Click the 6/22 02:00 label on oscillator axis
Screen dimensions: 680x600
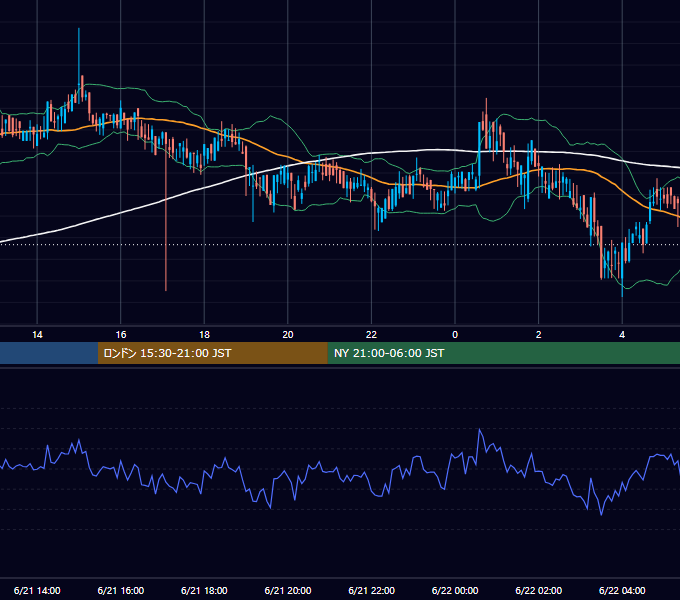pyautogui.click(x=539, y=590)
